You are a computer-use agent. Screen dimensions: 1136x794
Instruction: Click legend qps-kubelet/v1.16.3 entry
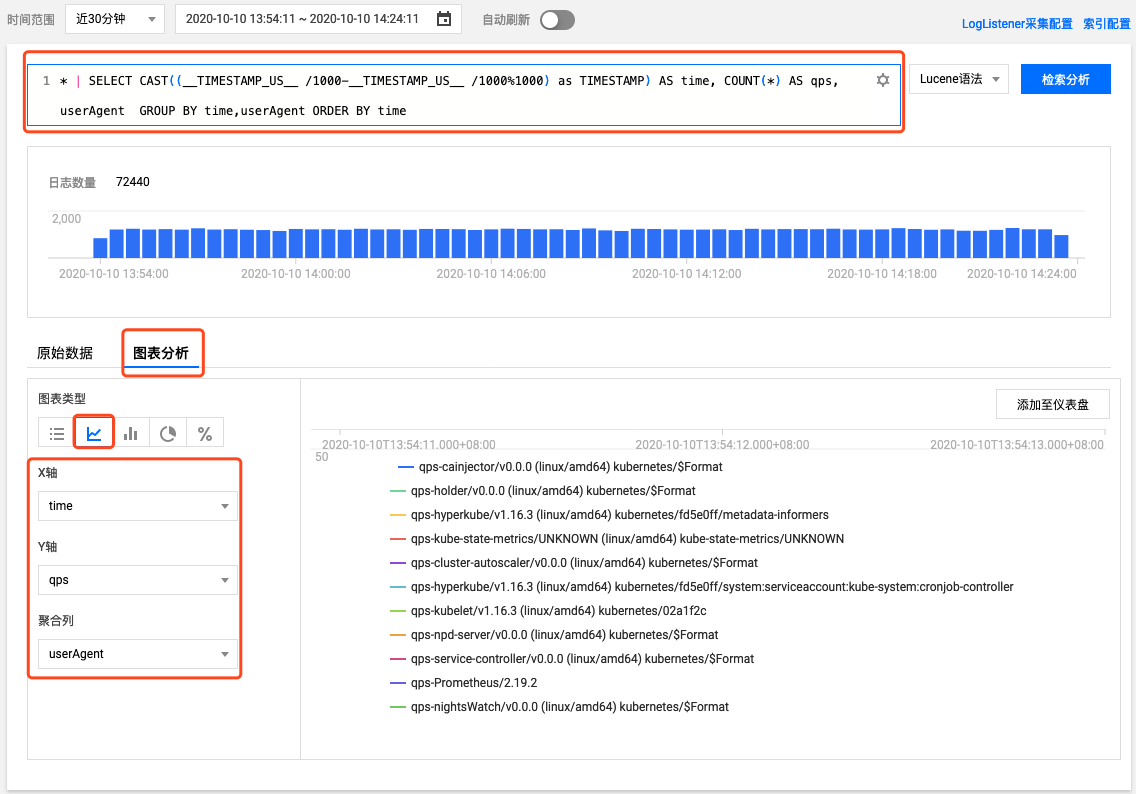click(x=548, y=610)
